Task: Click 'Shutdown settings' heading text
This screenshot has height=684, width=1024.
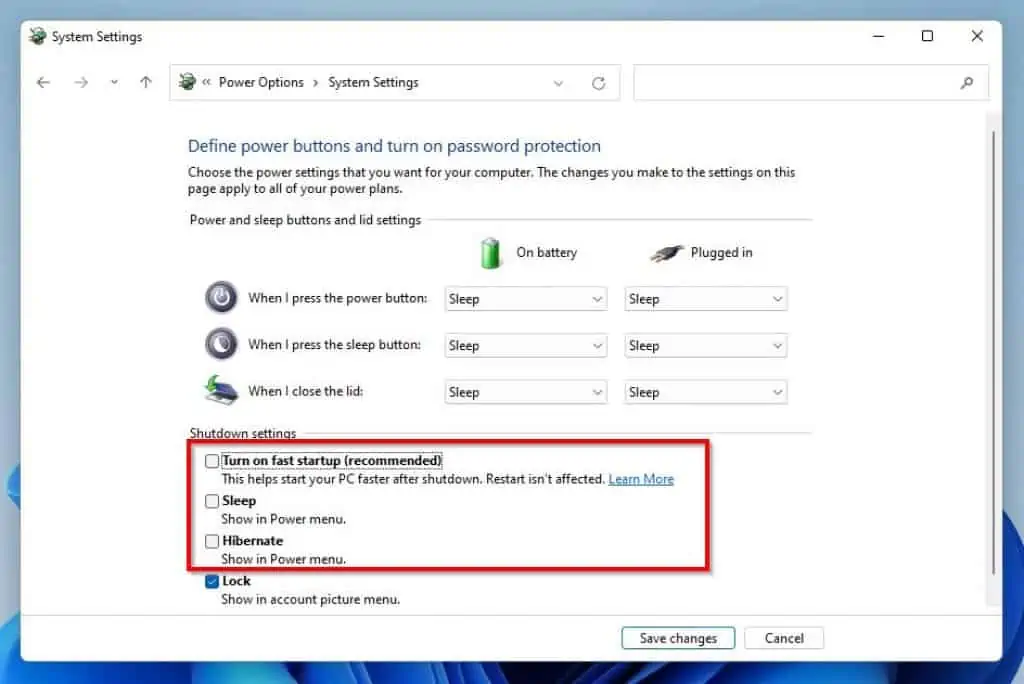Action: (242, 433)
